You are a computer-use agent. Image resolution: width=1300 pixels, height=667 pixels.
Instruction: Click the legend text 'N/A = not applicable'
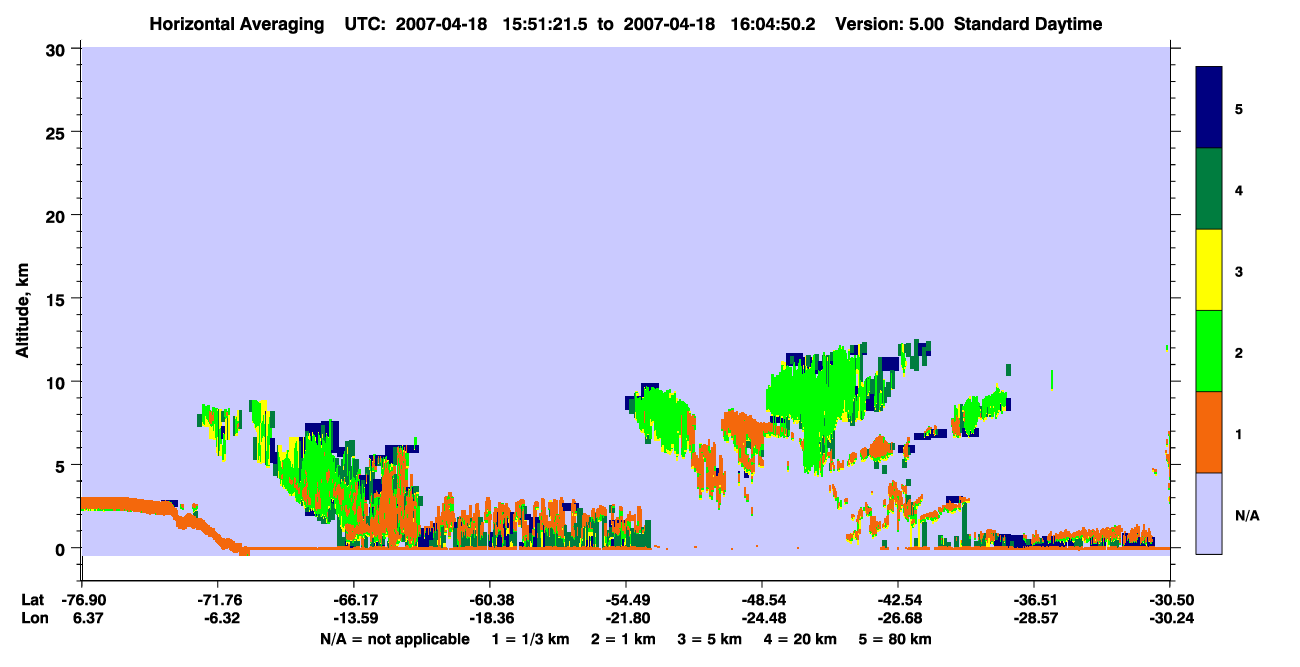click(x=394, y=639)
